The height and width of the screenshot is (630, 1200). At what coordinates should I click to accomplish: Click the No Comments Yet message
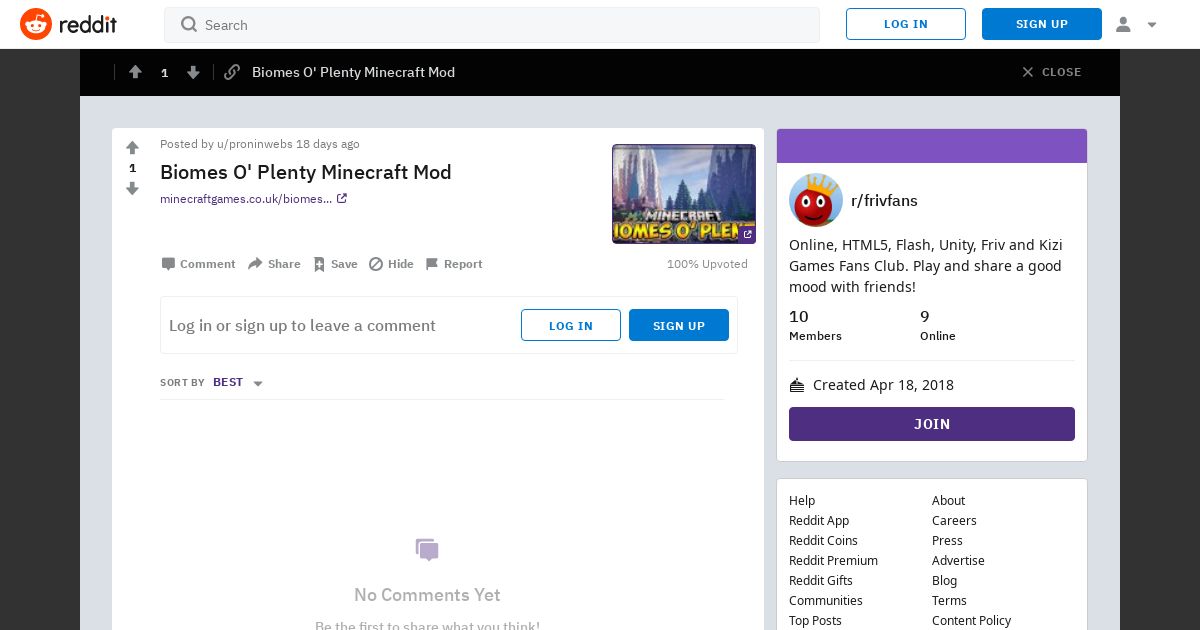(427, 595)
